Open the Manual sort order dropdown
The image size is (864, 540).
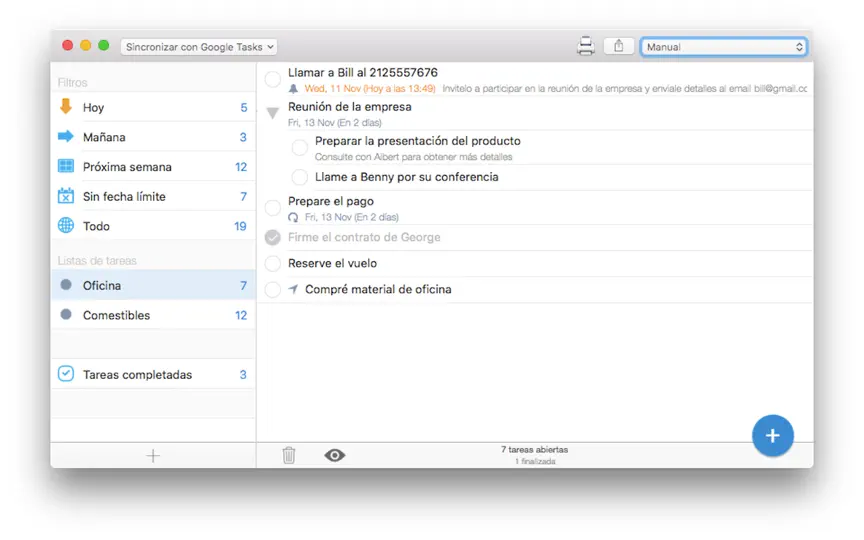pos(723,47)
